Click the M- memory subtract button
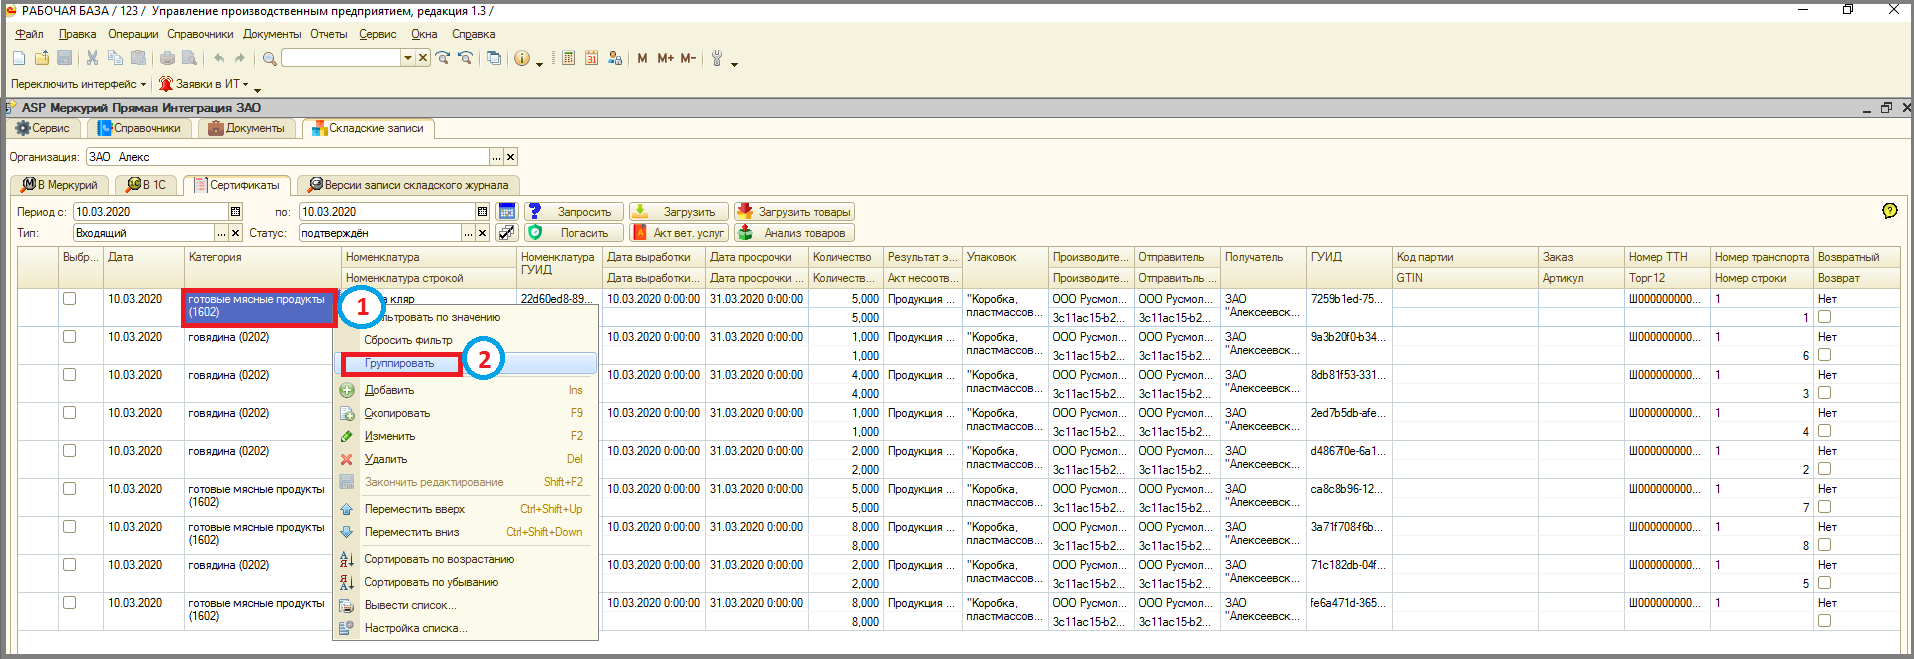The height and width of the screenshot is (659, 1914). [x=688, y=58]
